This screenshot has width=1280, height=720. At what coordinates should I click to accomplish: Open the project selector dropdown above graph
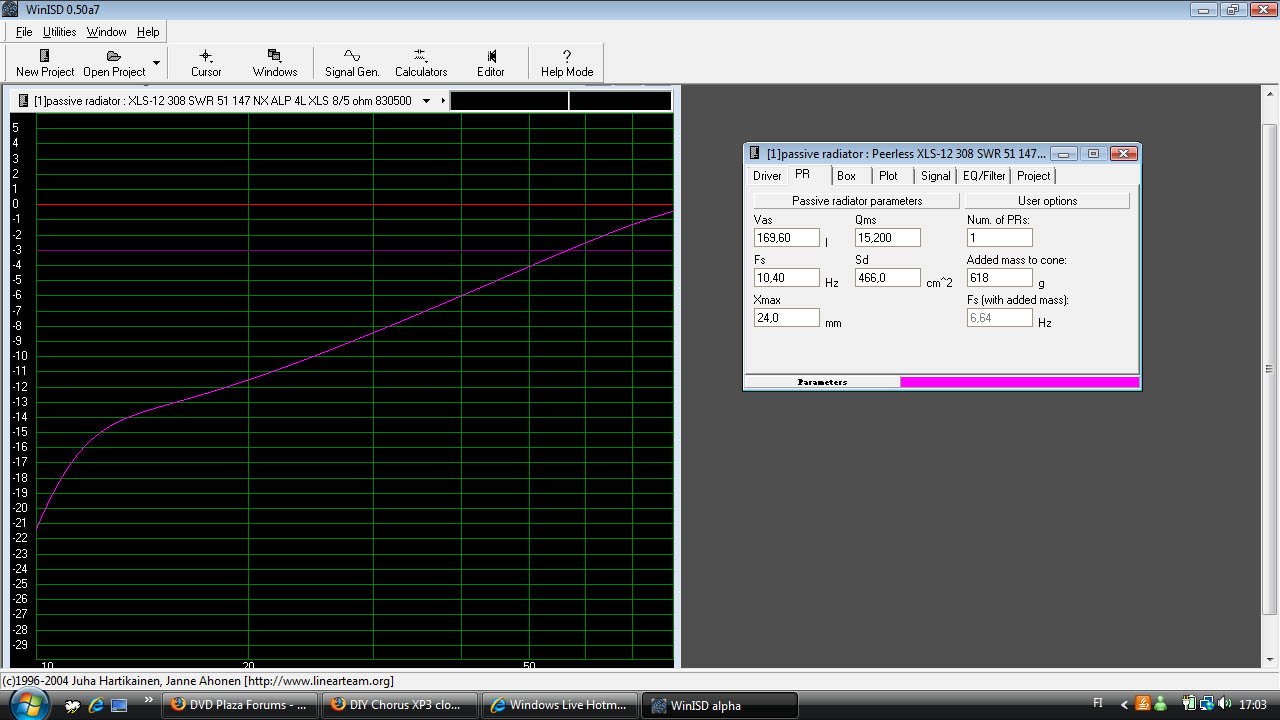click(426, 101)
